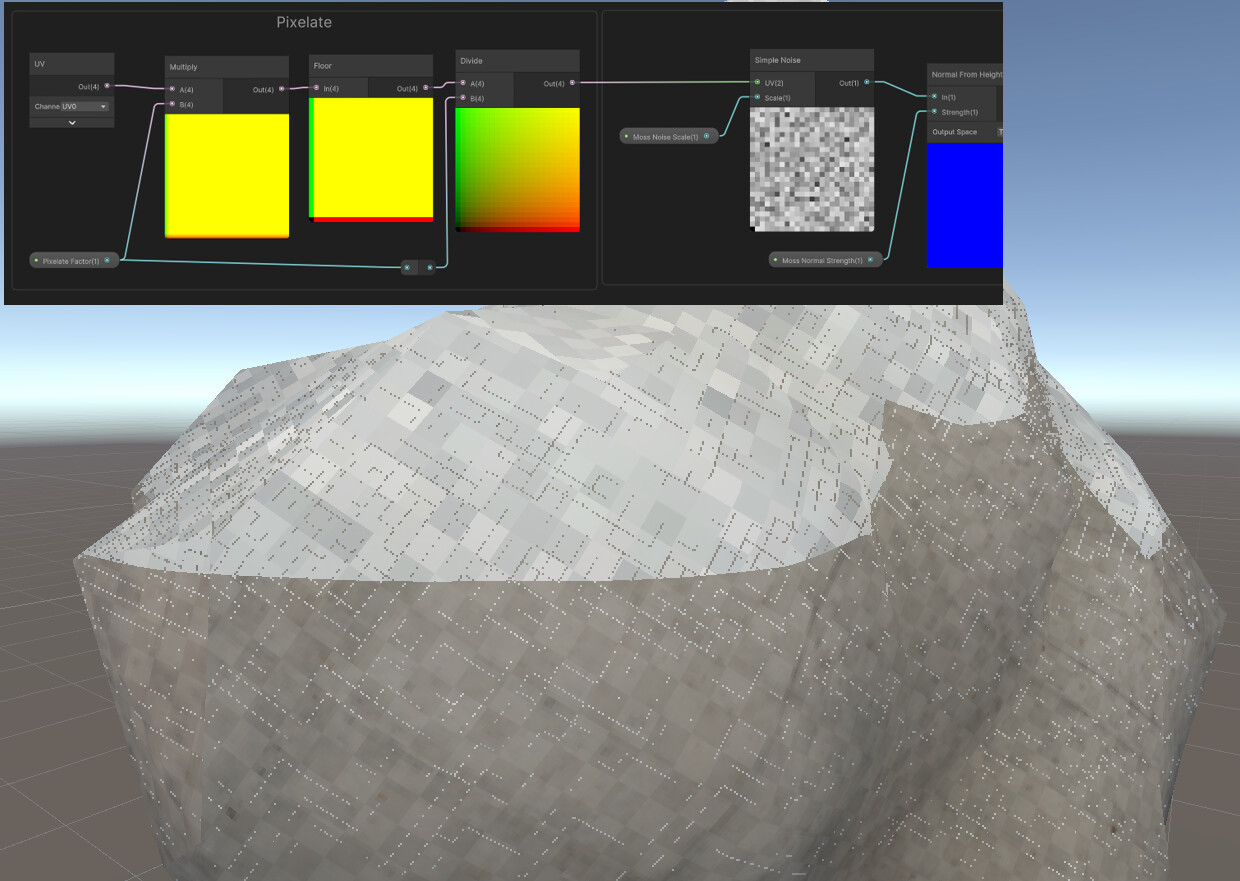Click the output port of the Pixelate Factor pill
This screenshot has height=881, width=1240.
108,260
